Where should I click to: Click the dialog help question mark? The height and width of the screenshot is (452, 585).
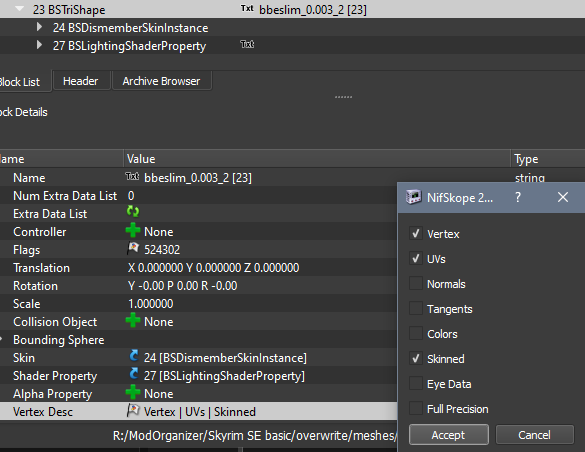click(518, 197)
